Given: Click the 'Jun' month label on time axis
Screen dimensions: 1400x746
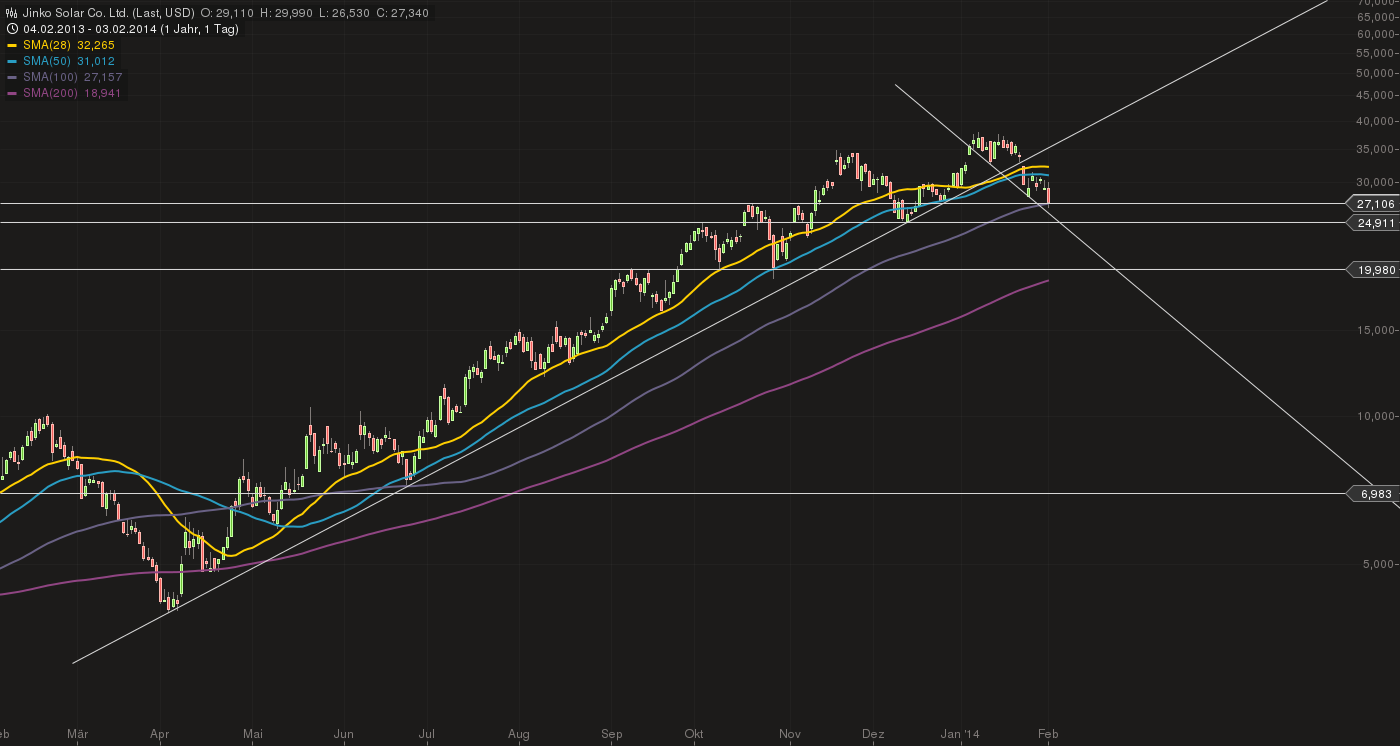Looking at the screenshot, I should (343, 734).
